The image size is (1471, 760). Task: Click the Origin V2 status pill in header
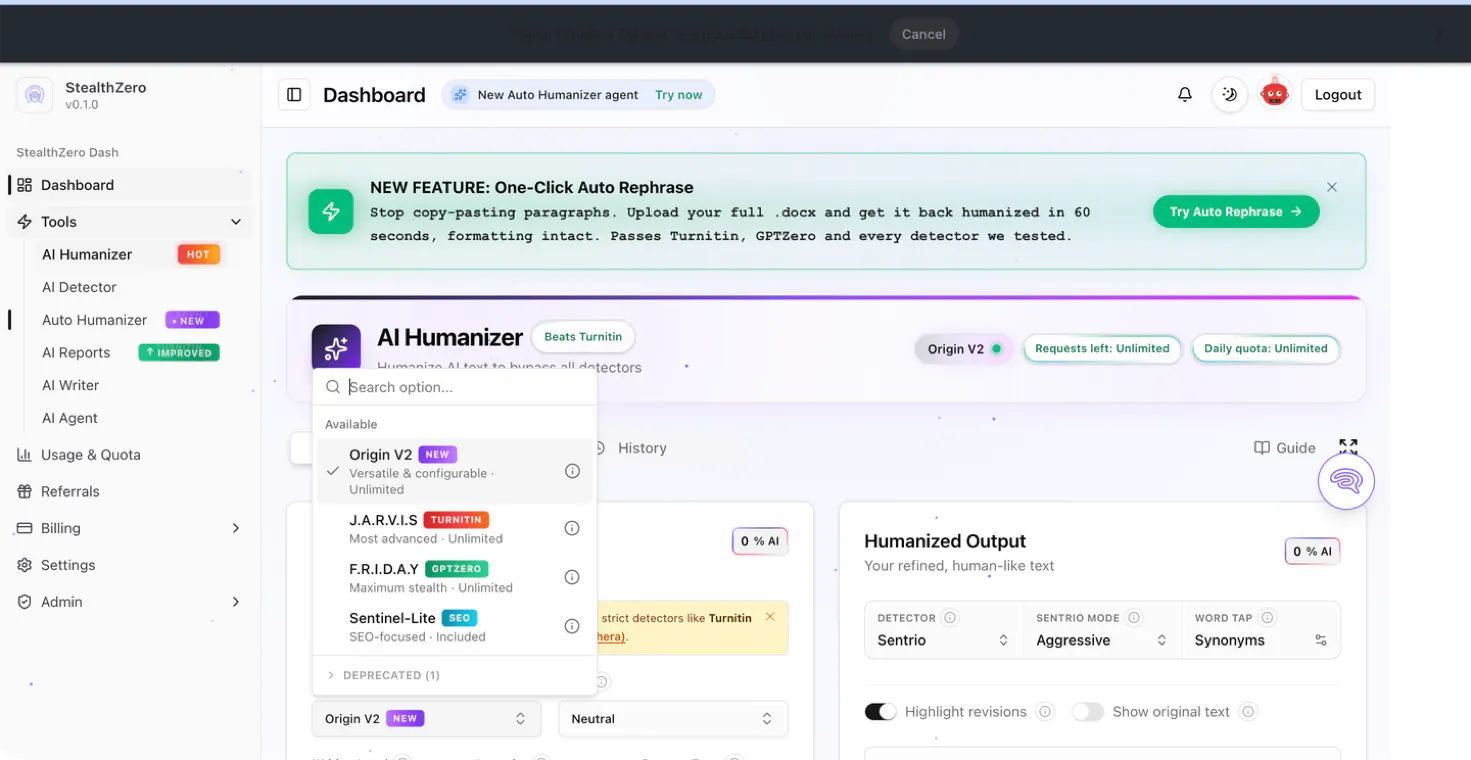(964, 349)
